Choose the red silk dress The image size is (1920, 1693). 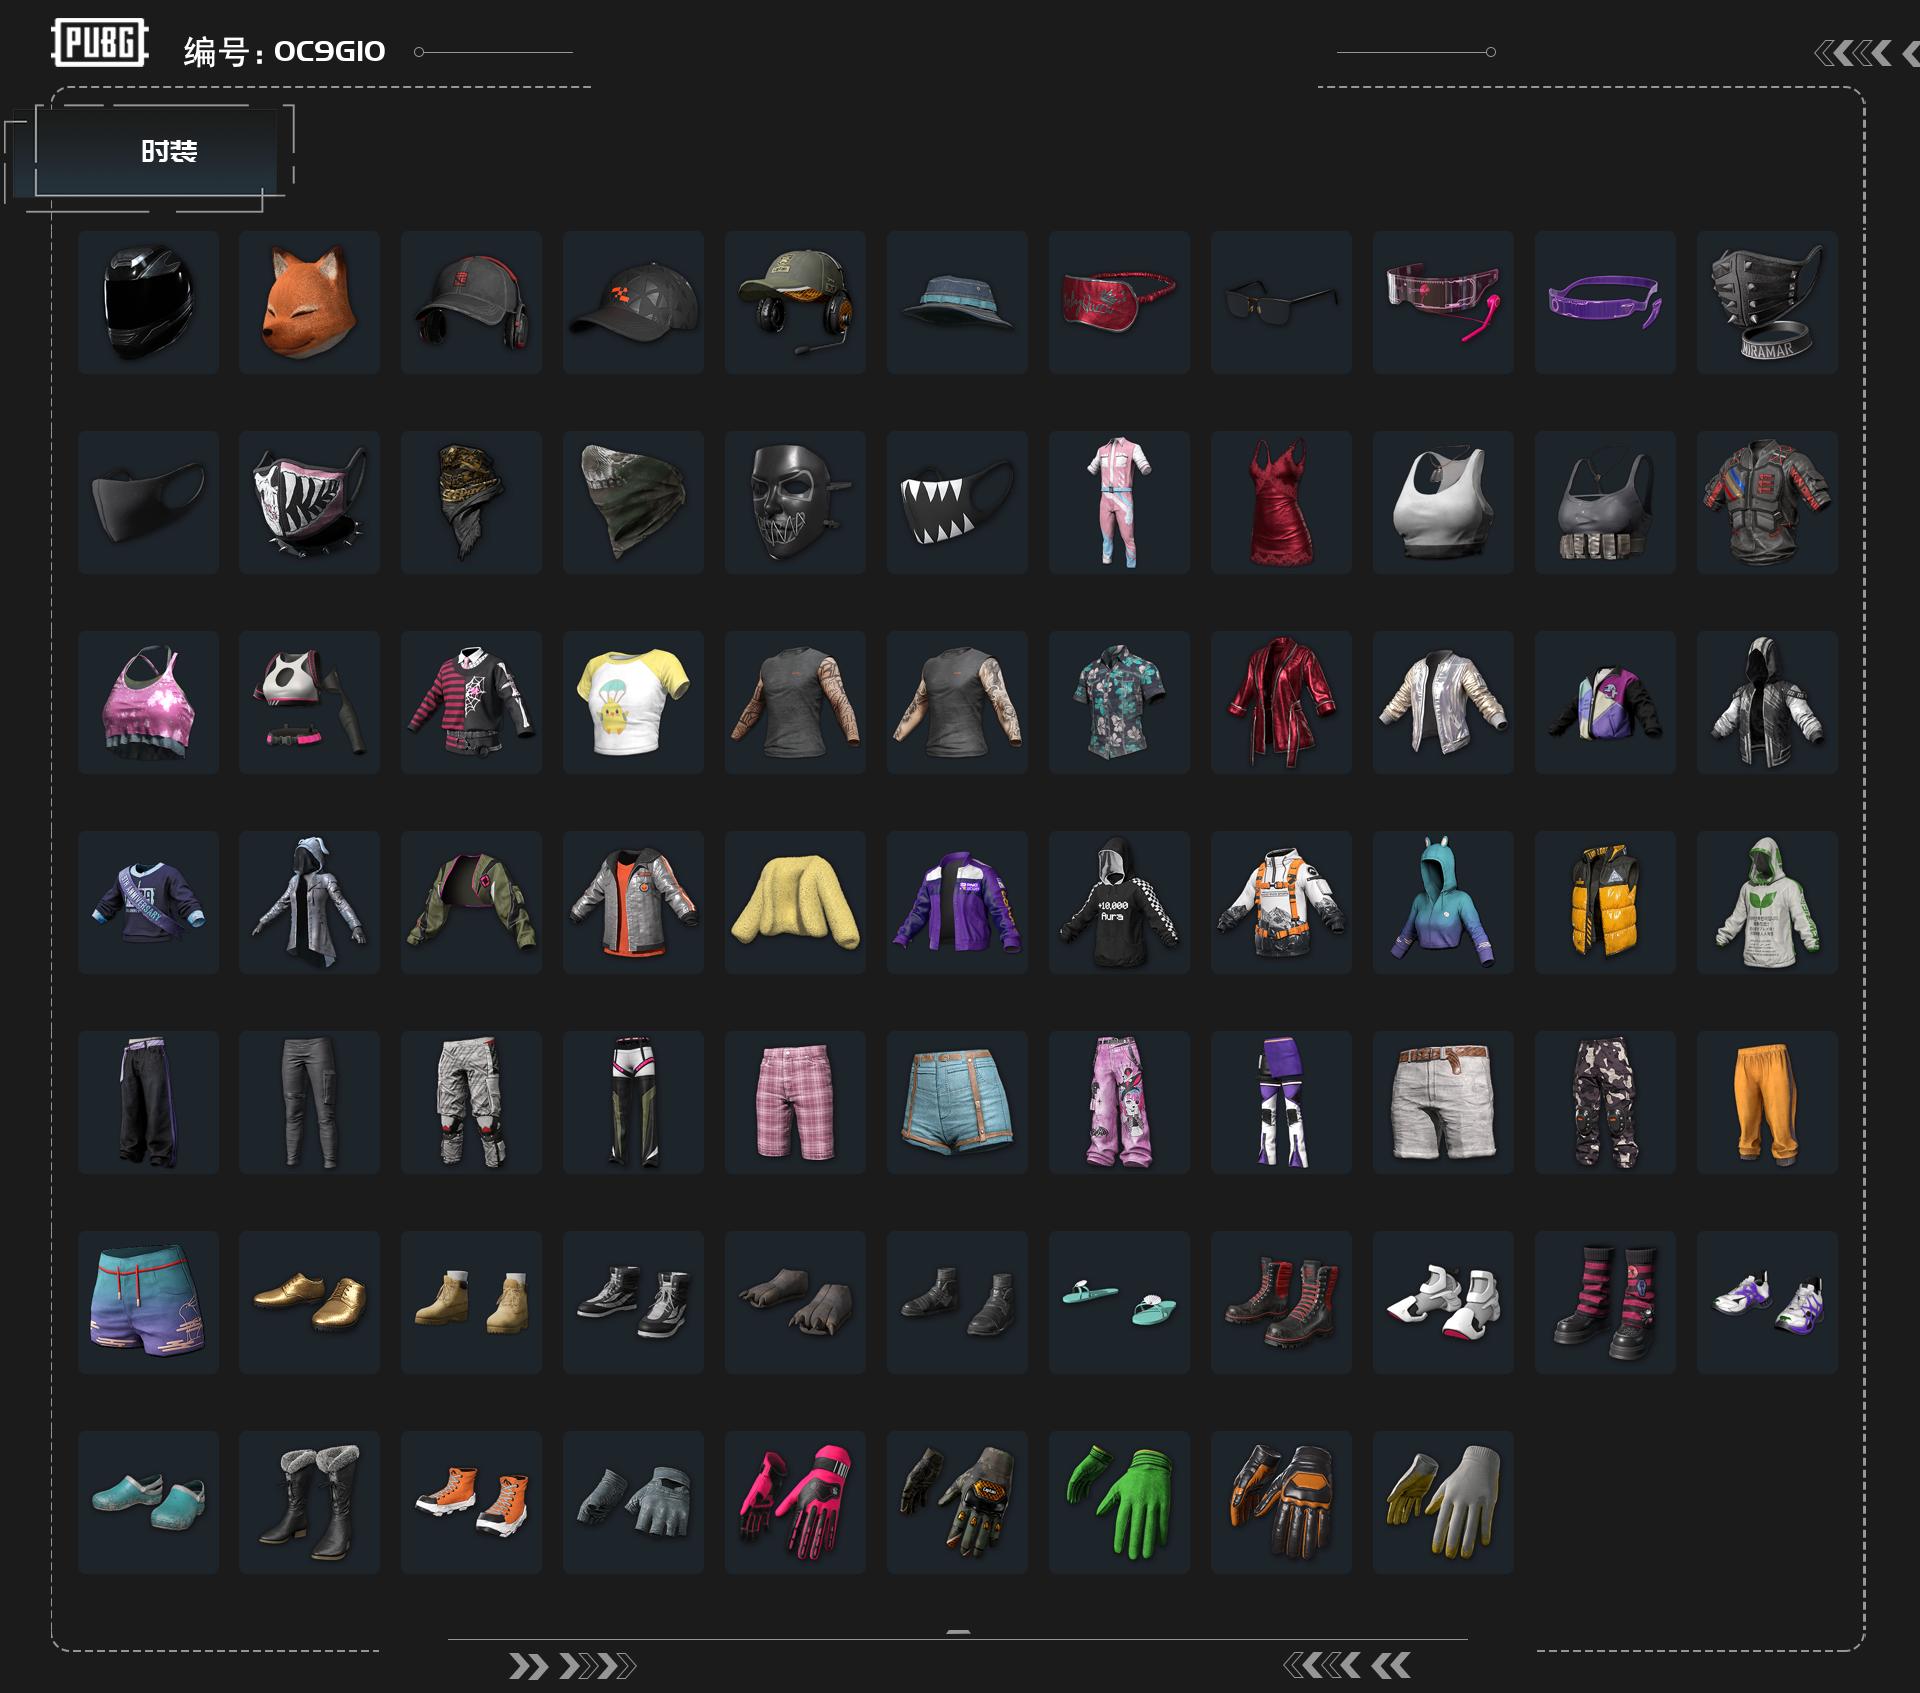click(1281, 502)
